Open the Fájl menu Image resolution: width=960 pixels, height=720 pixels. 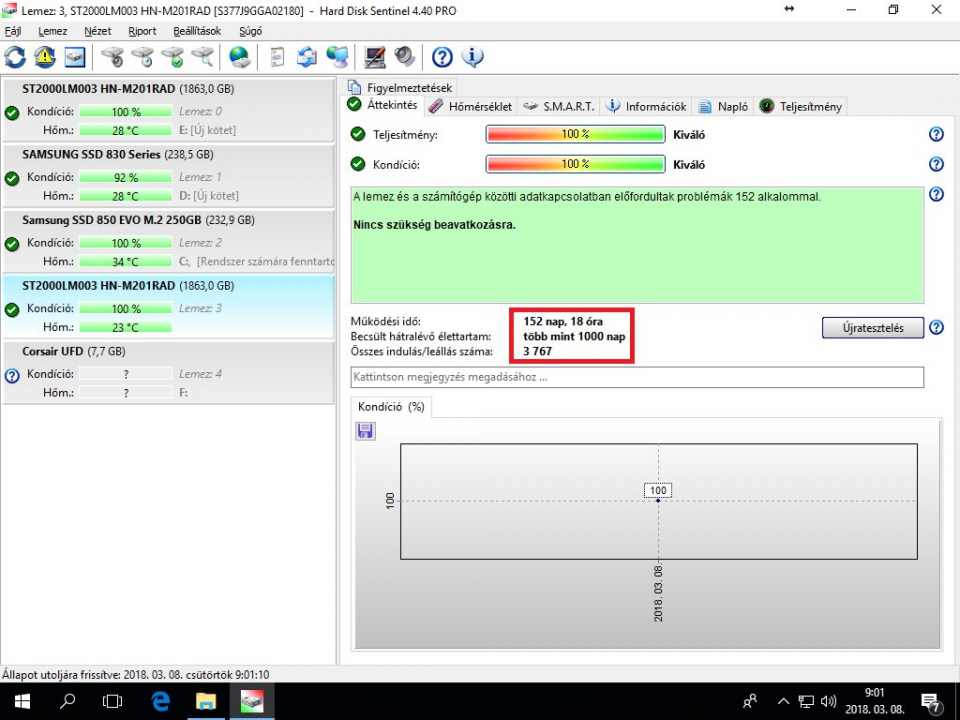click(13, 31)
